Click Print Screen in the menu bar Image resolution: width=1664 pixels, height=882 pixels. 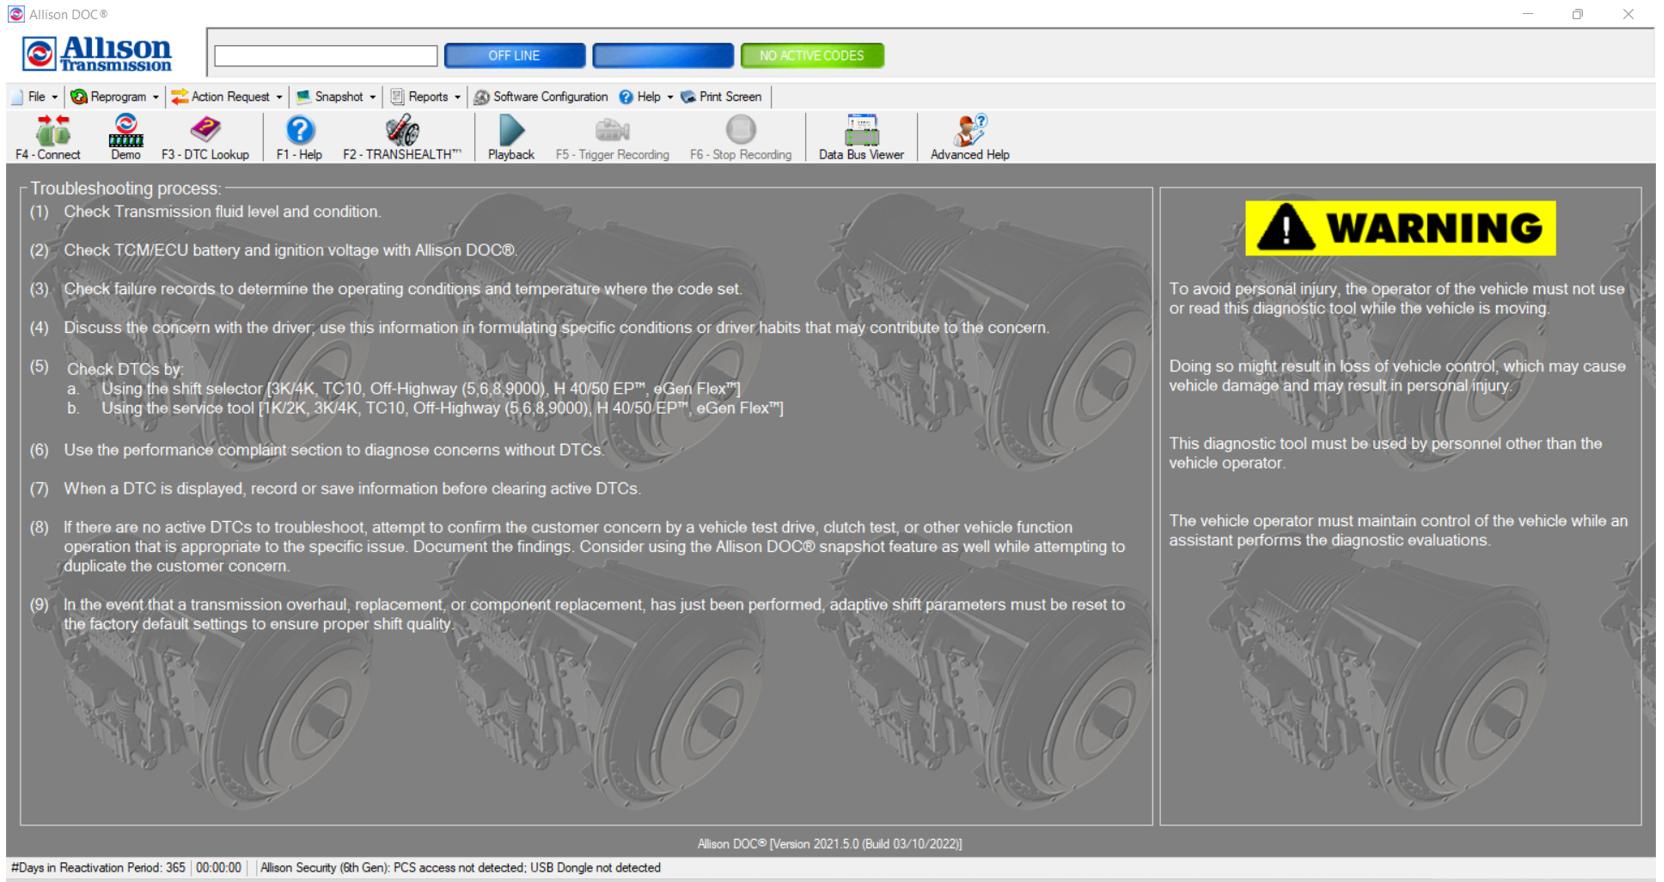coord(721,97)
